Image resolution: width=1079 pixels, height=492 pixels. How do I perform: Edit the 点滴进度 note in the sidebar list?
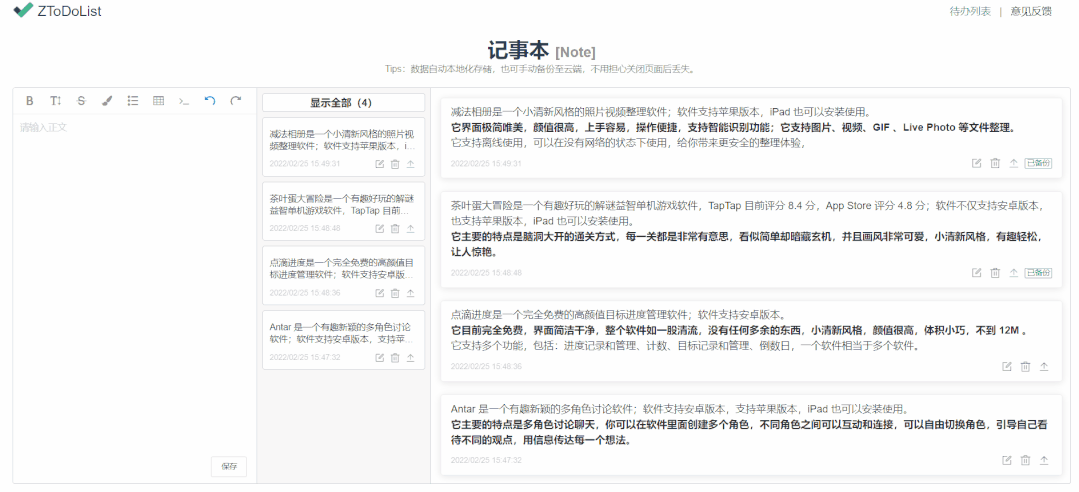(380, 293)
